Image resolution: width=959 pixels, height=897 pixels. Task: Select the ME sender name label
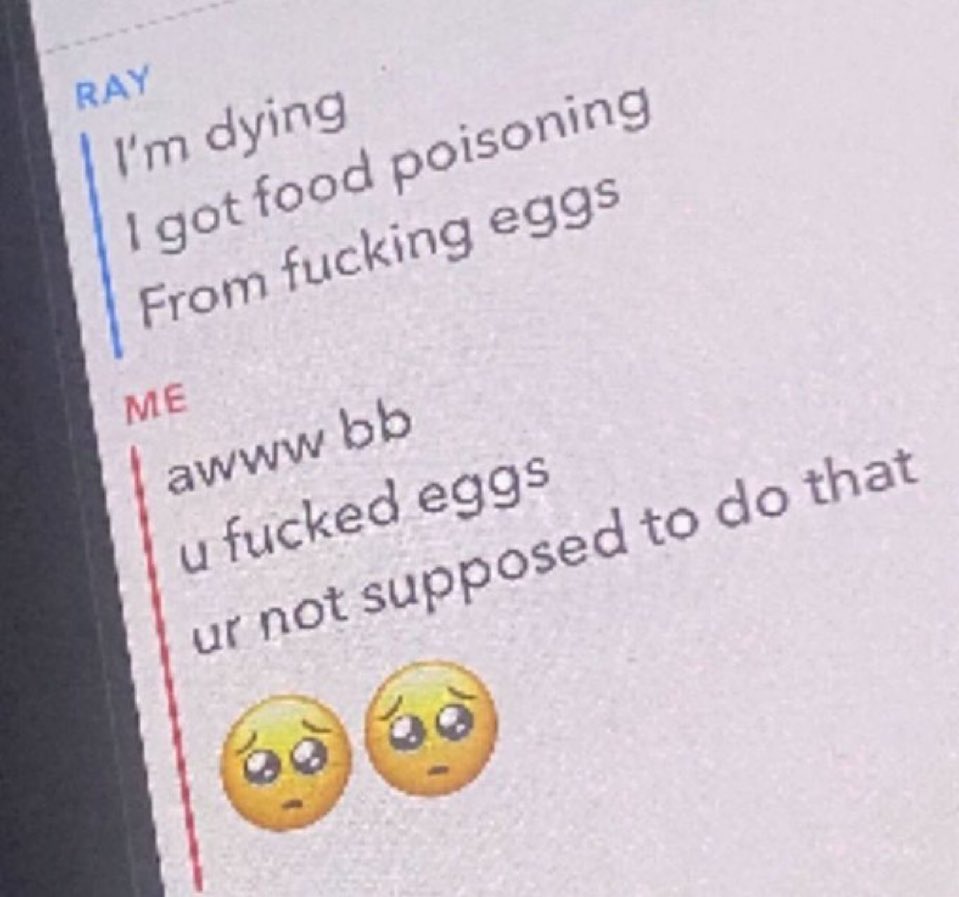click(x=154, y=405)
